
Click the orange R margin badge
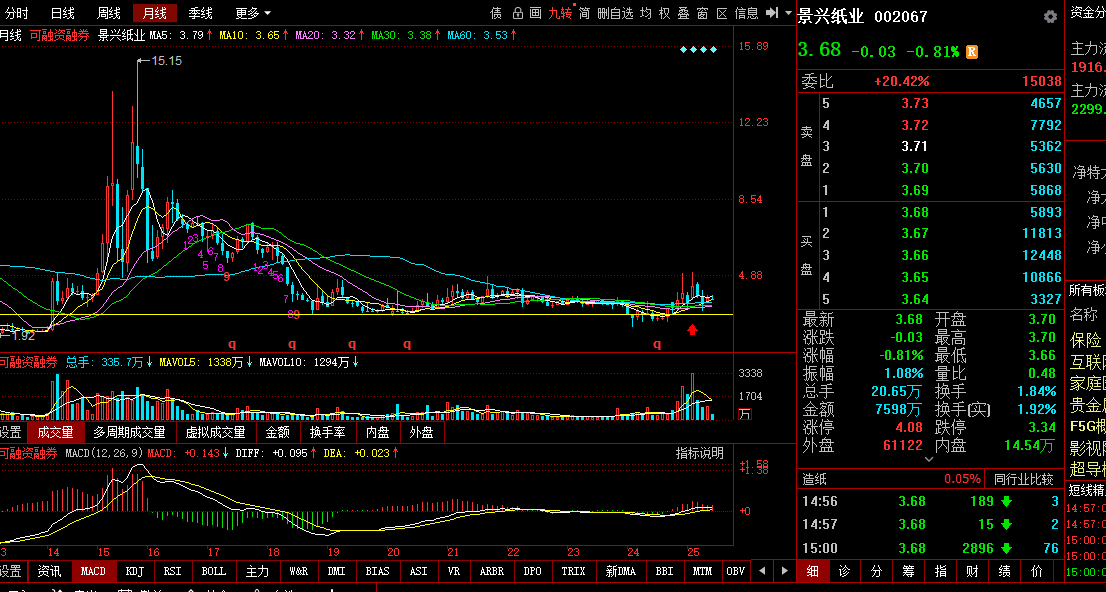[972, 52]
